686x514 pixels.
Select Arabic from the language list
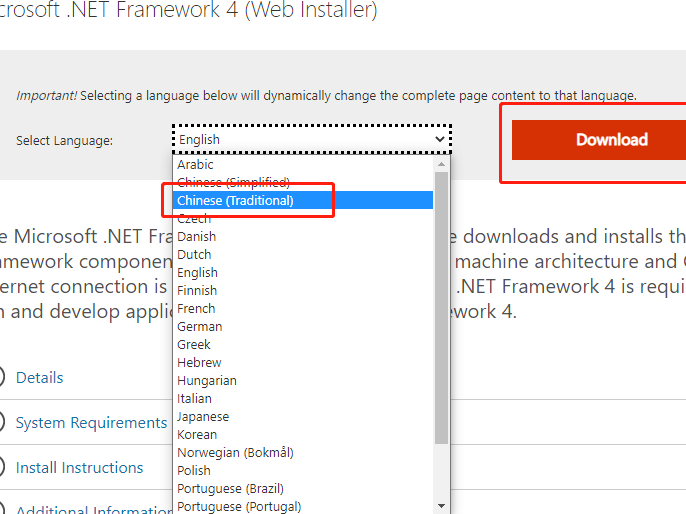point(303,164)
